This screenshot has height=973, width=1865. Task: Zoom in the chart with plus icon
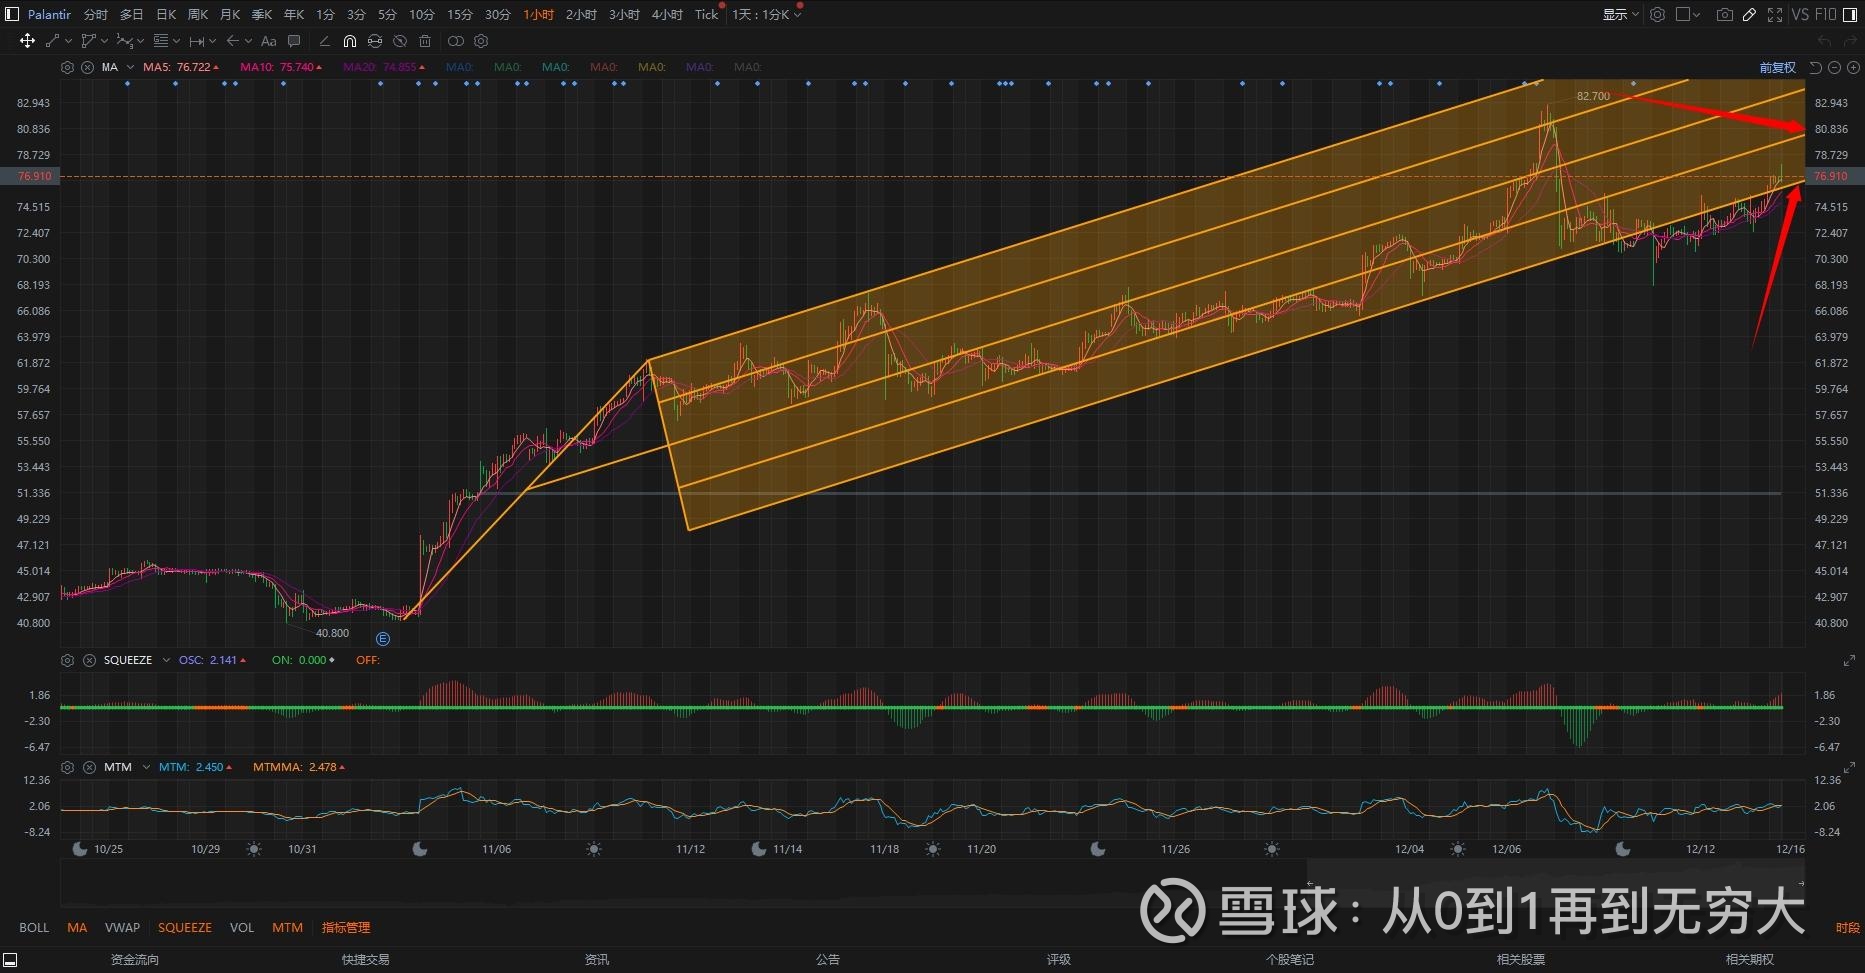(1852, 67)
